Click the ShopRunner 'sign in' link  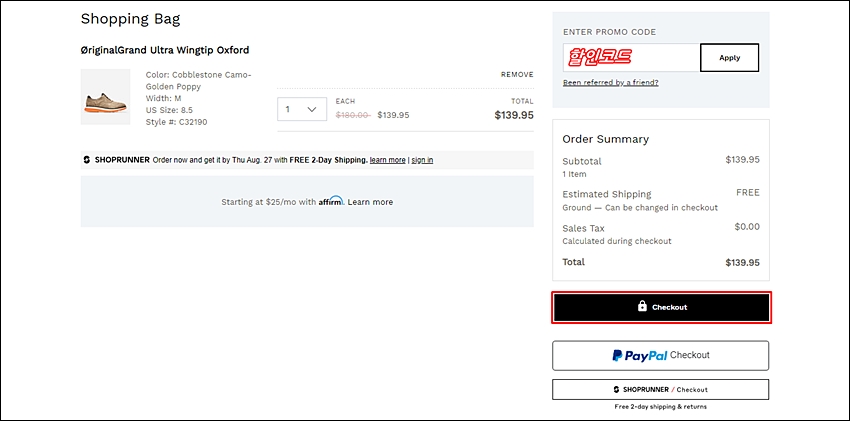(x=422, y=160)
